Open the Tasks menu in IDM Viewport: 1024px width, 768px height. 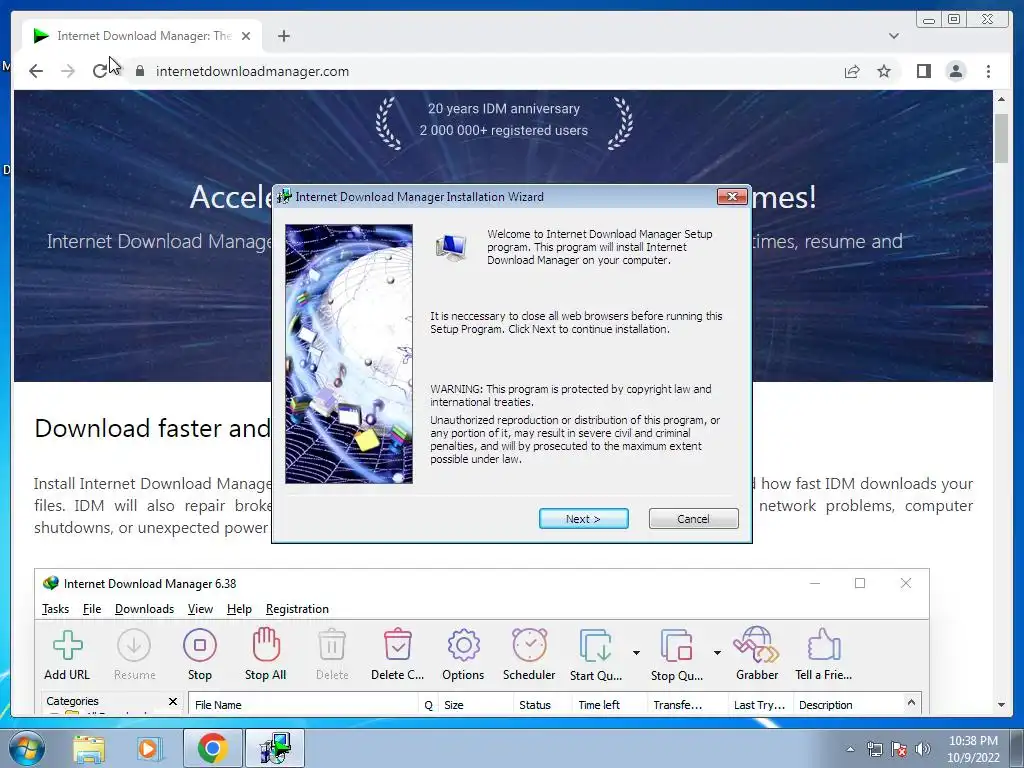click(56, 609)
